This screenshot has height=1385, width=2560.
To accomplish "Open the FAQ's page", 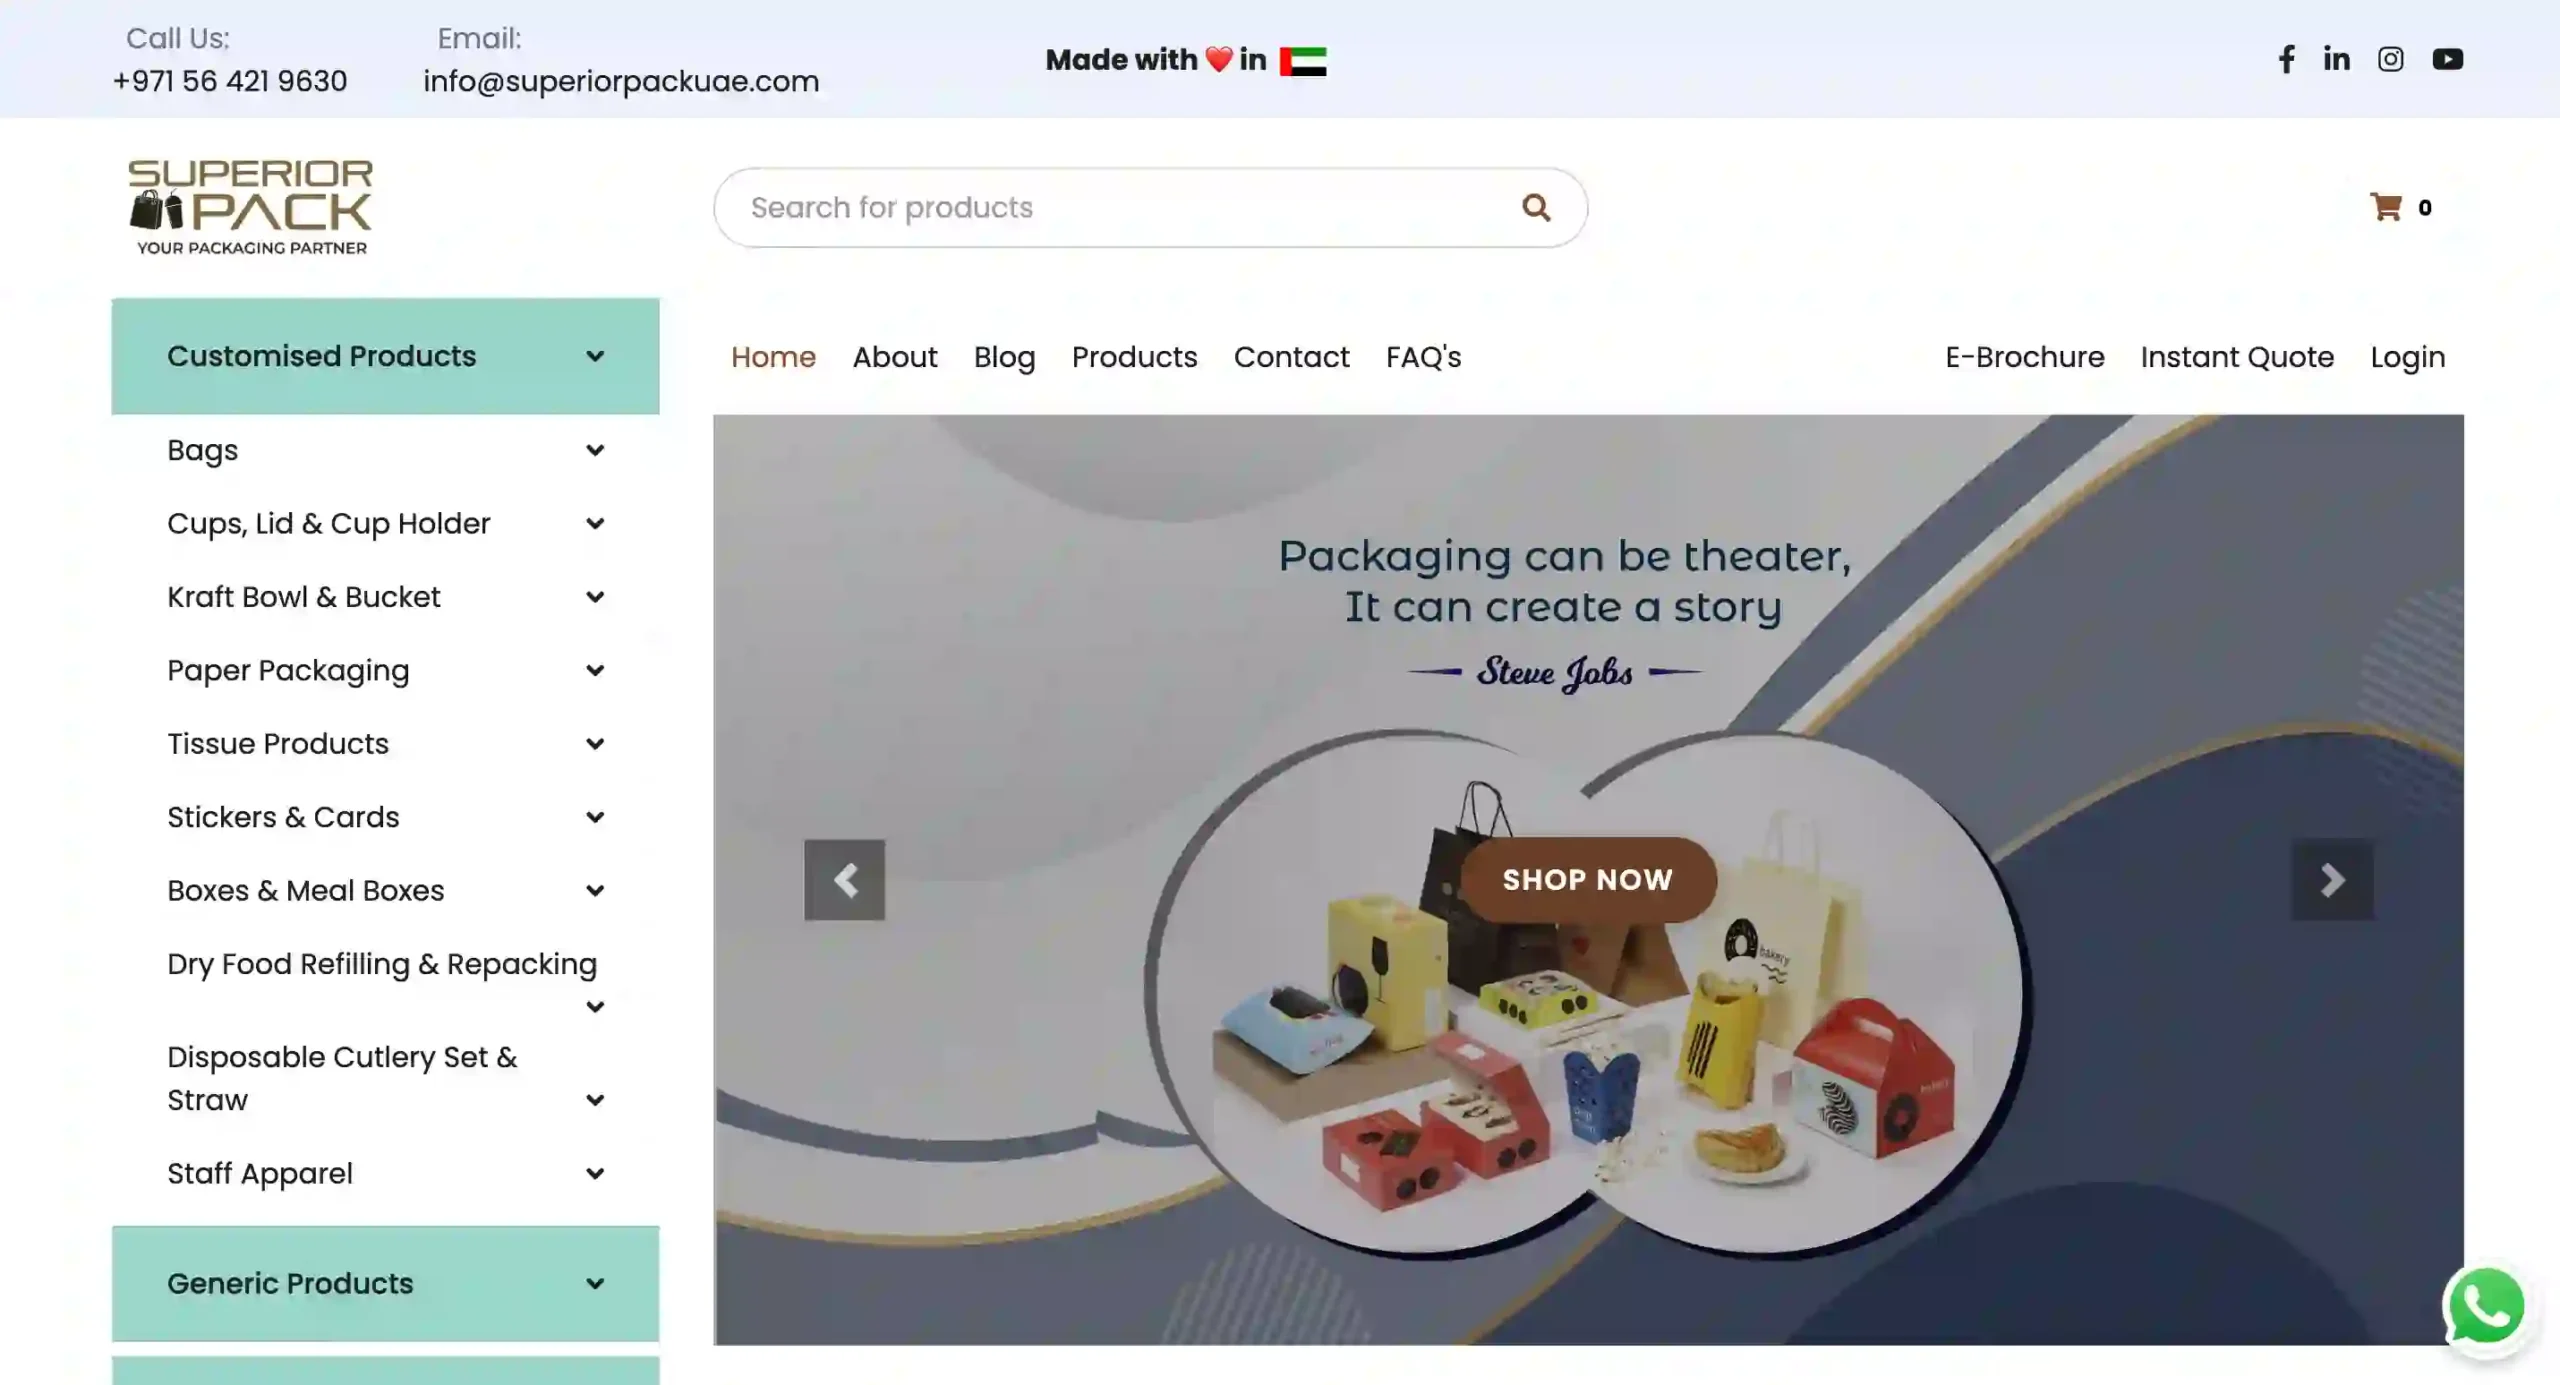I will (1422, 357).
